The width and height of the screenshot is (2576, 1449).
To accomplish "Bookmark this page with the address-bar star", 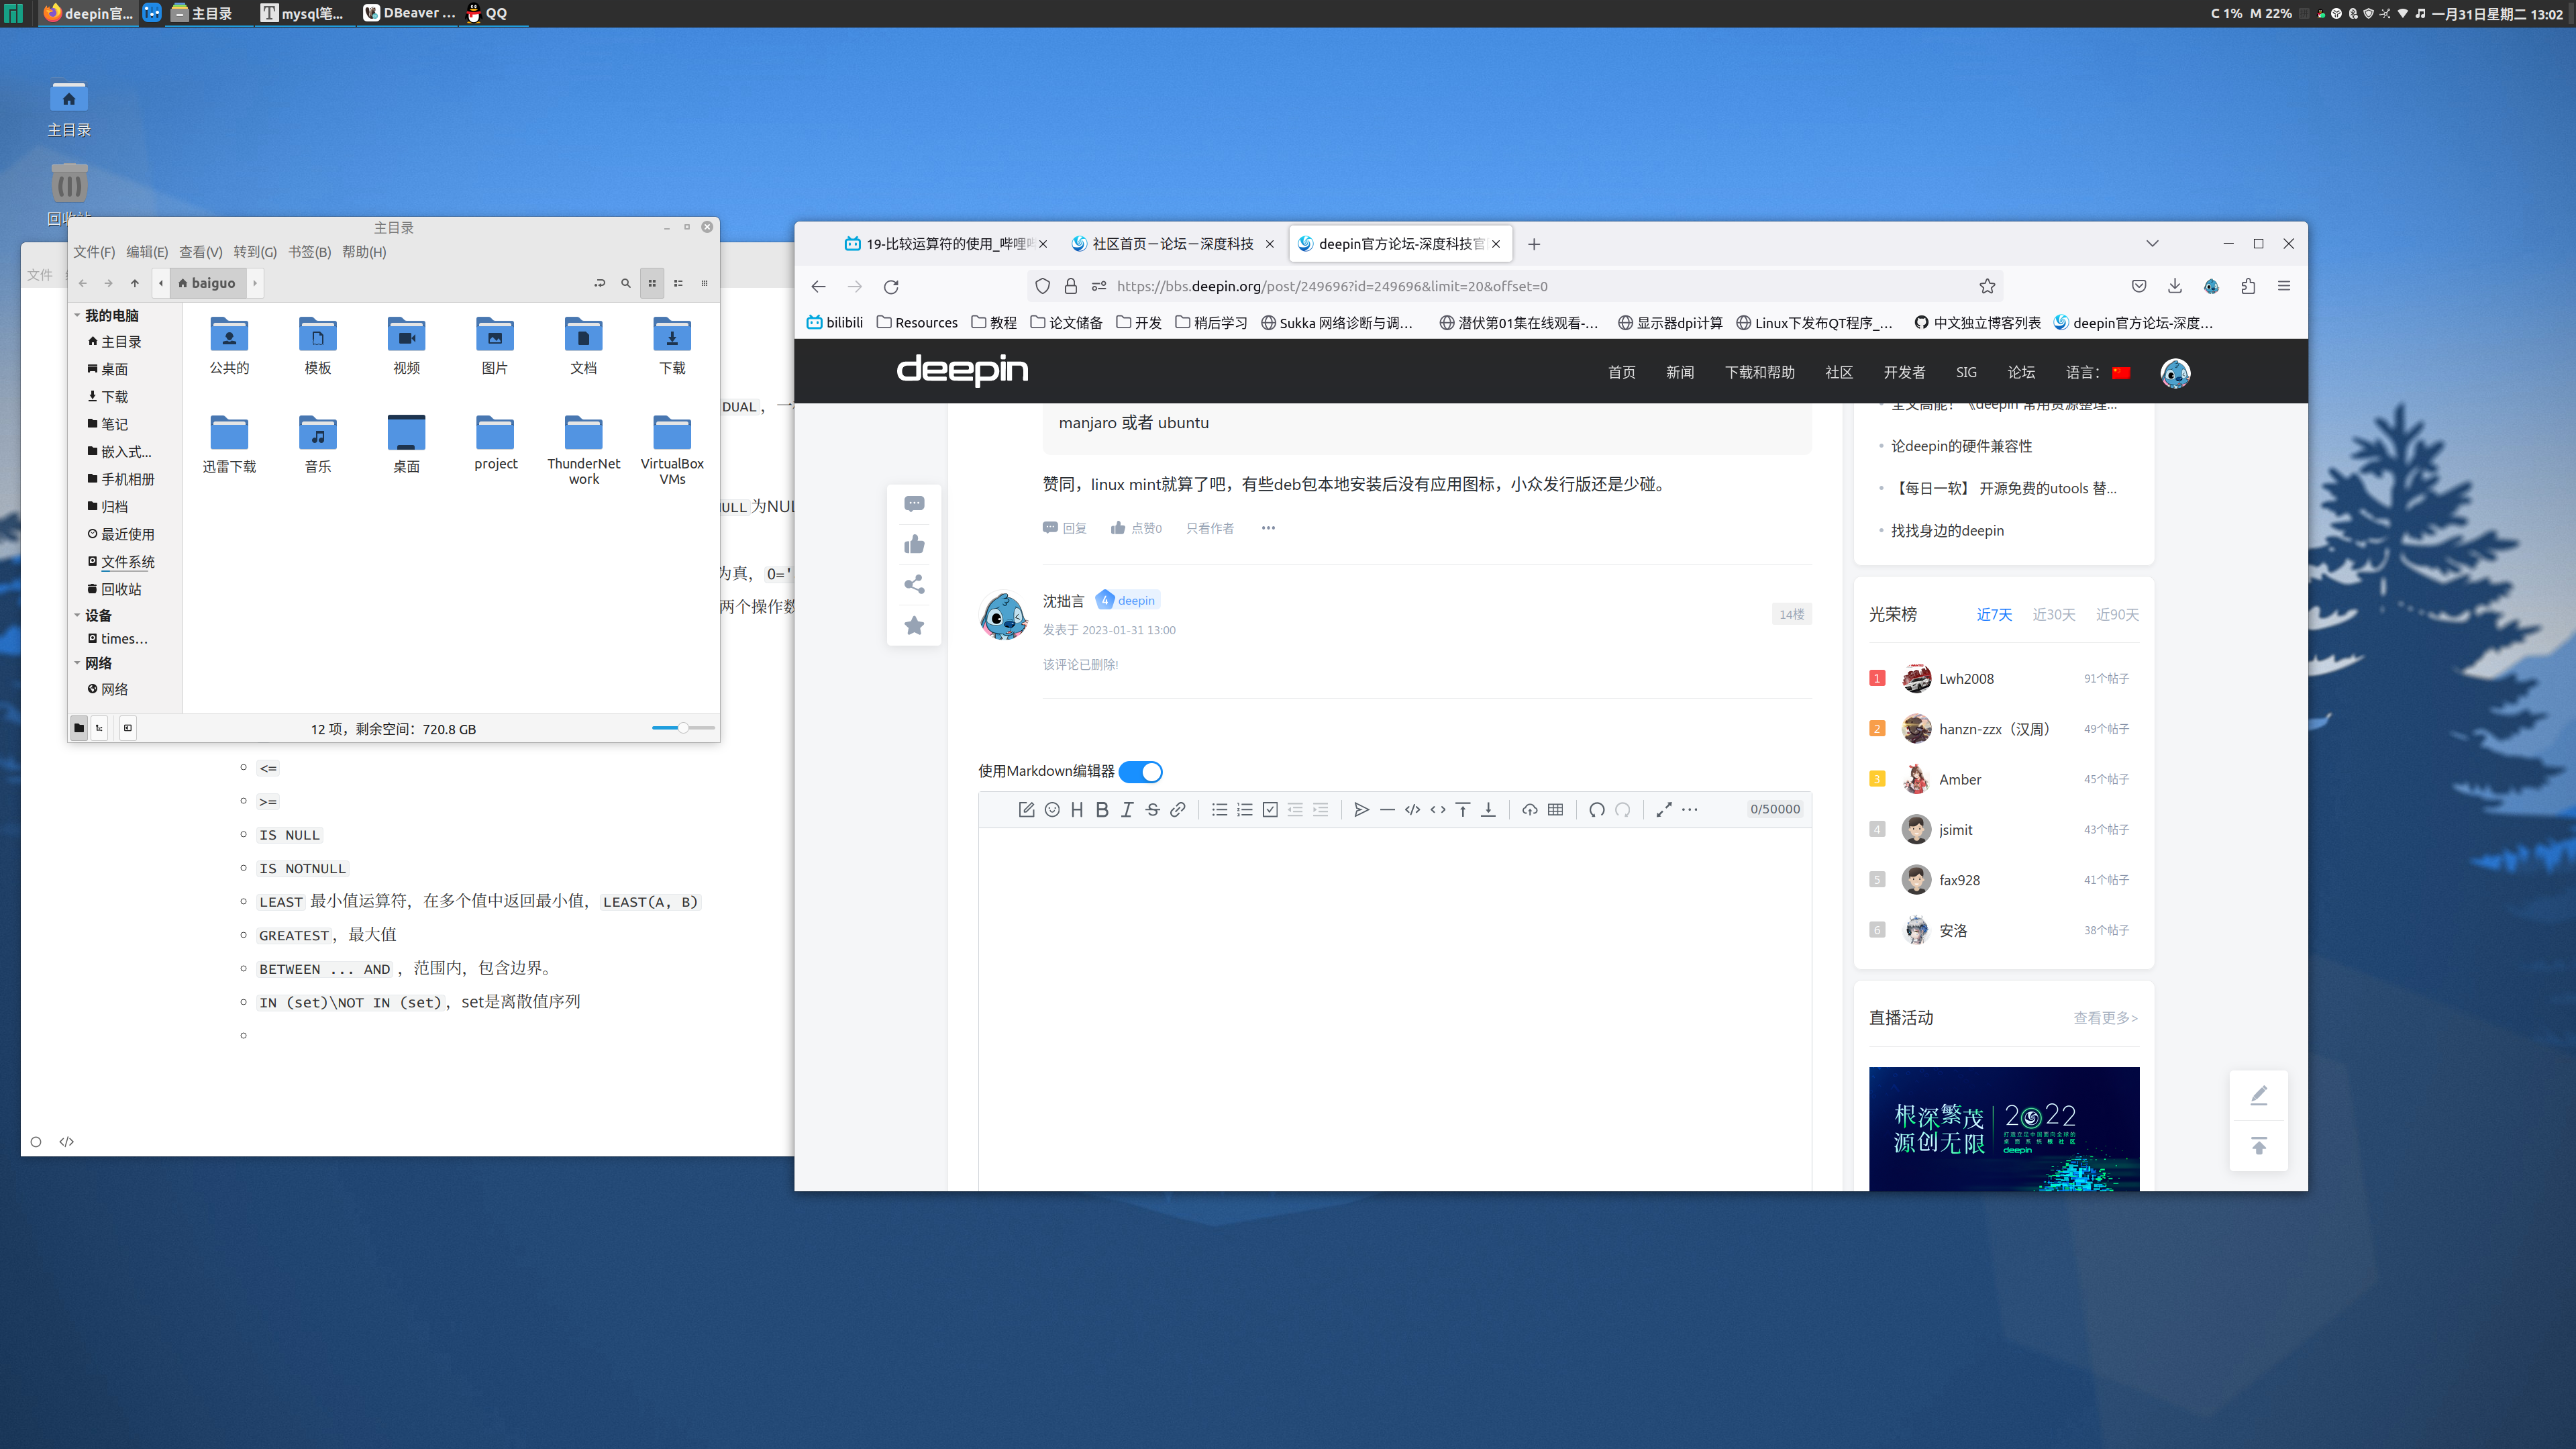I will 1987,287.
